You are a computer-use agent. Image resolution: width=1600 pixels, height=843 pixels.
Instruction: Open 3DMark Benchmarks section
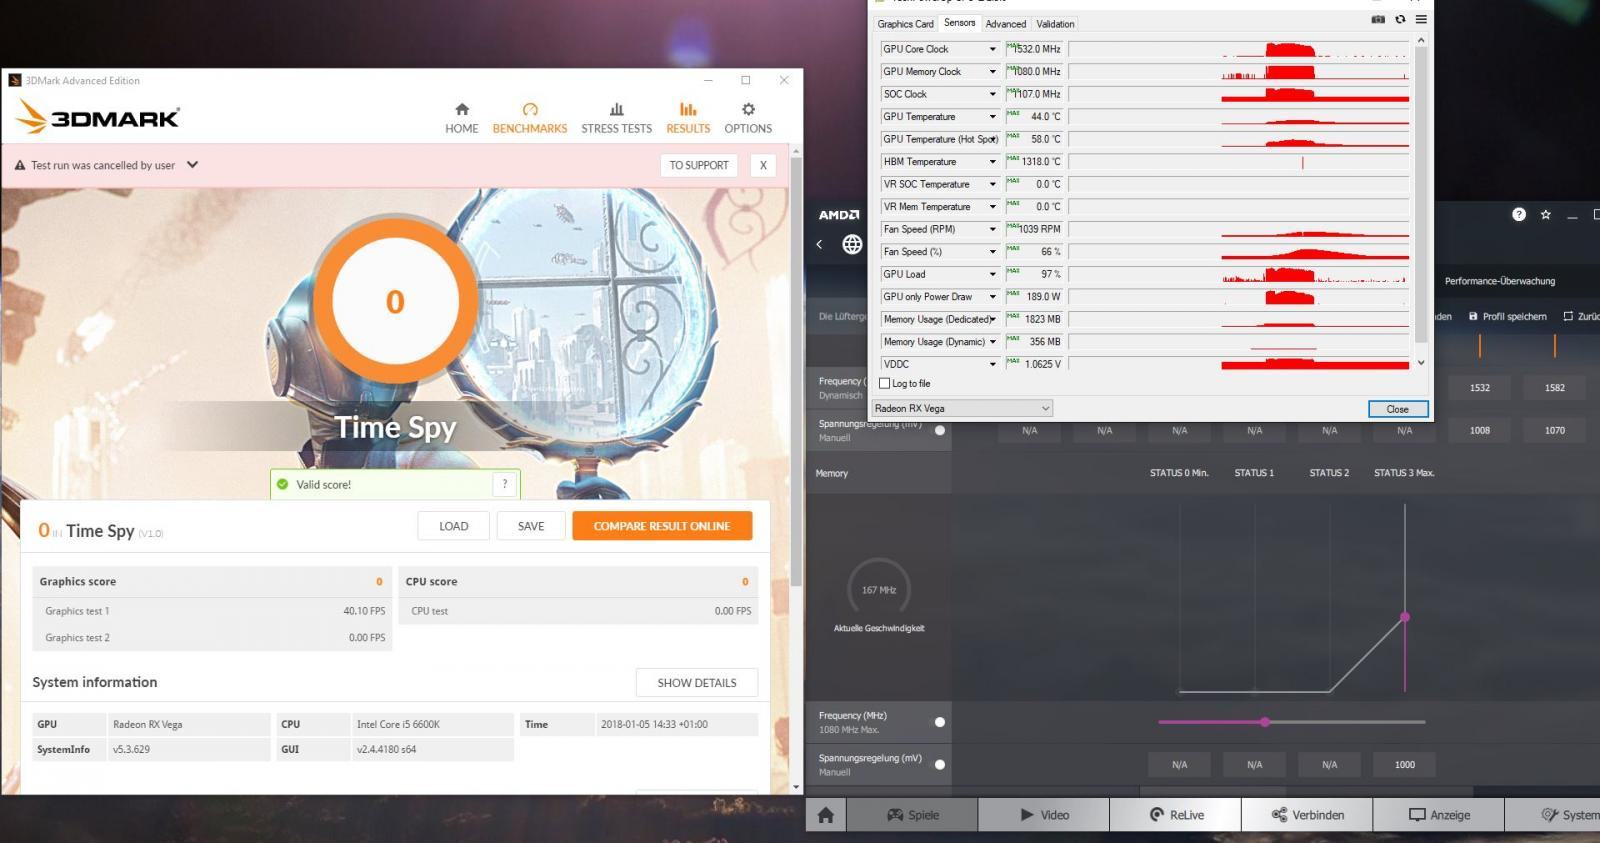[x=529, y=118]
